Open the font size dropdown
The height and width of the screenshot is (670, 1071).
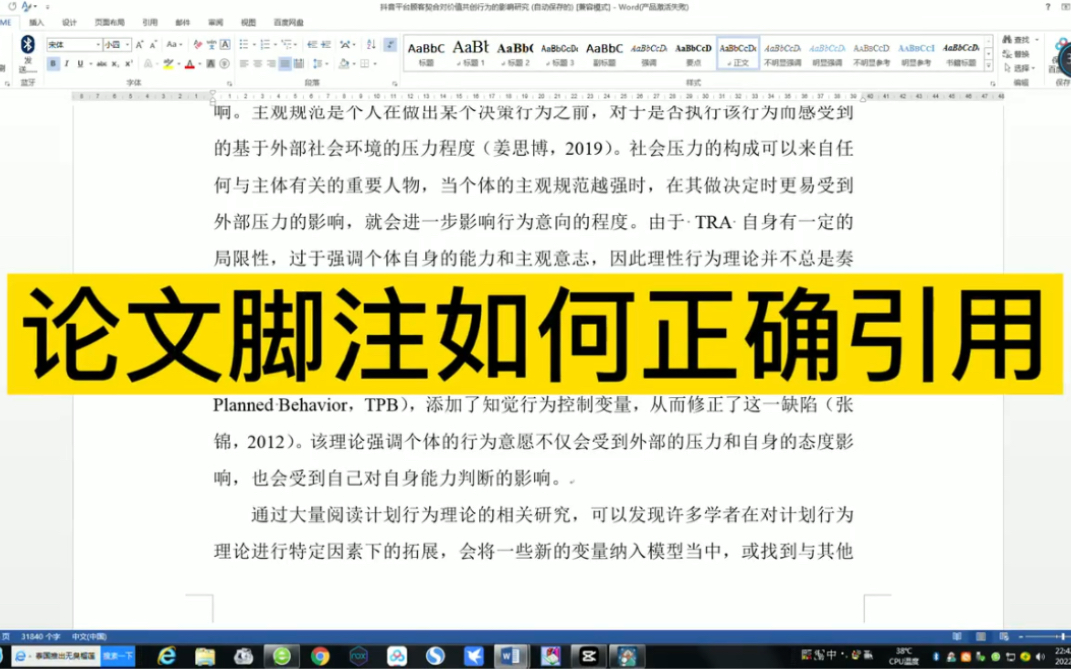(x=126, y=44)
